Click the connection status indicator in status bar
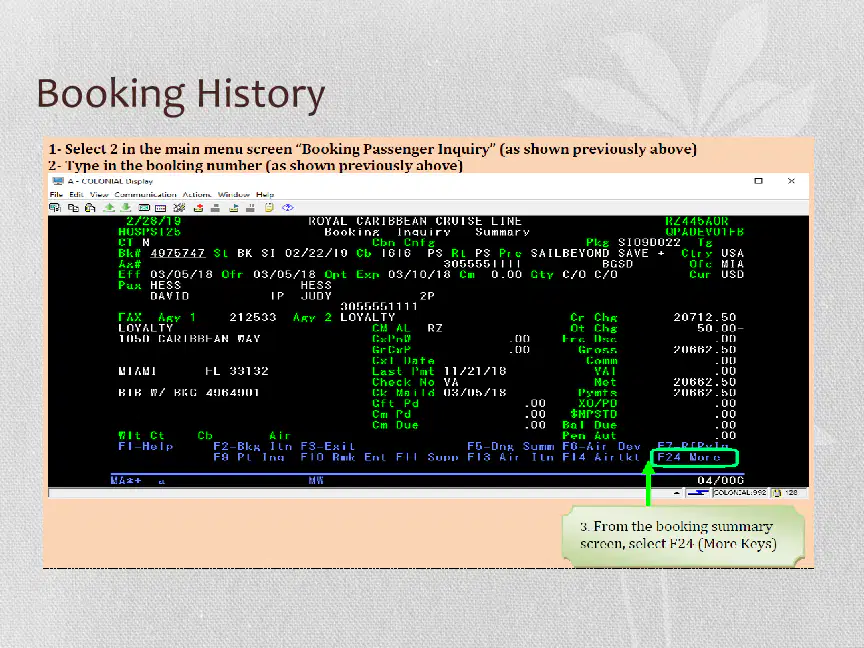The image size is (864, 648). 698,493
